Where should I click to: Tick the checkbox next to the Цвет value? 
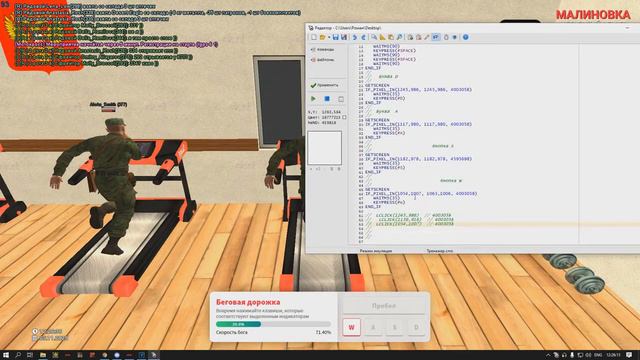pyautogui.click(x=344, y=117)
